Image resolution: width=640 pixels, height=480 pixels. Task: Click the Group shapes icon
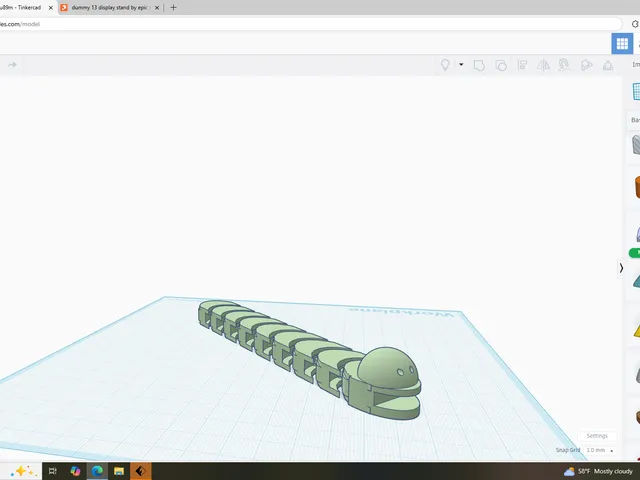[479, 65]
